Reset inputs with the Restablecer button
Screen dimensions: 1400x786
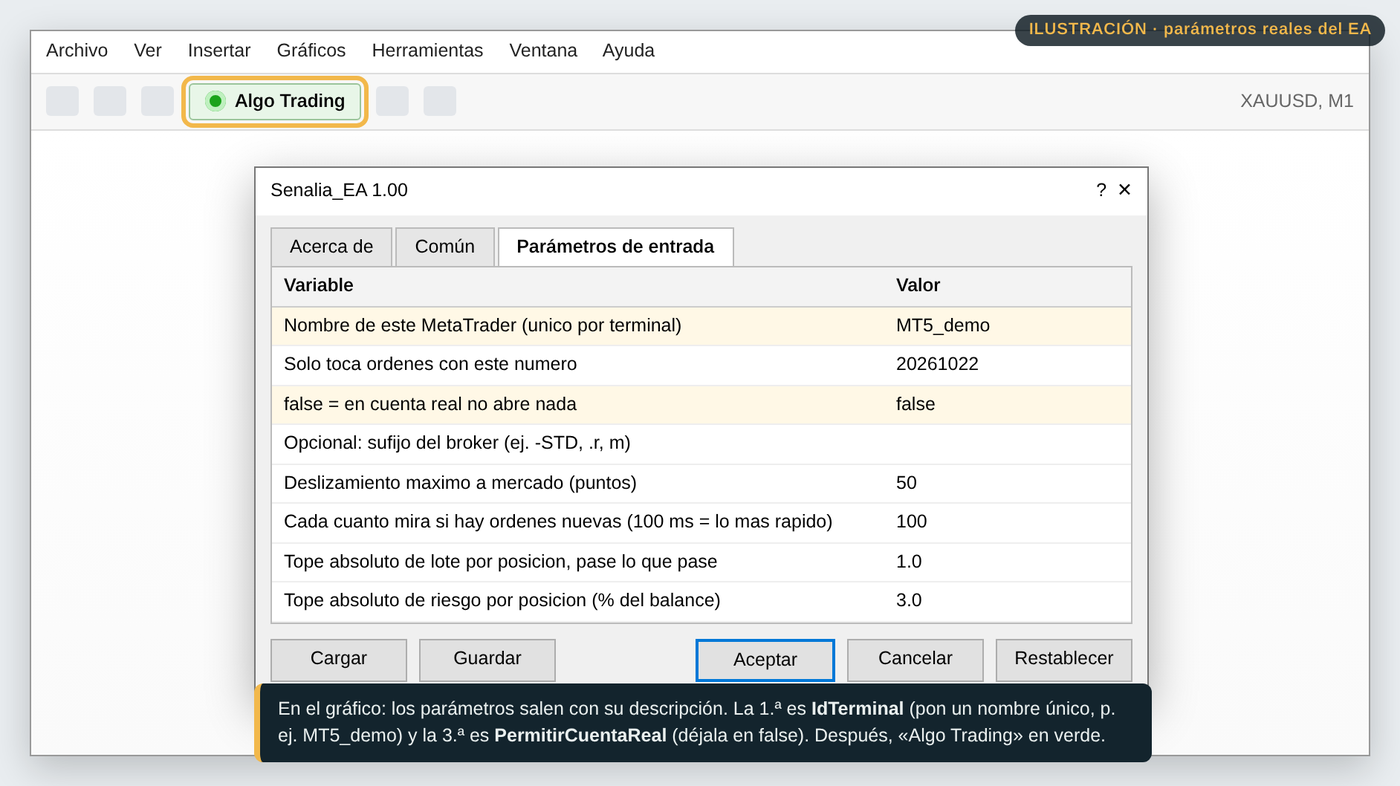(1064, 659)
